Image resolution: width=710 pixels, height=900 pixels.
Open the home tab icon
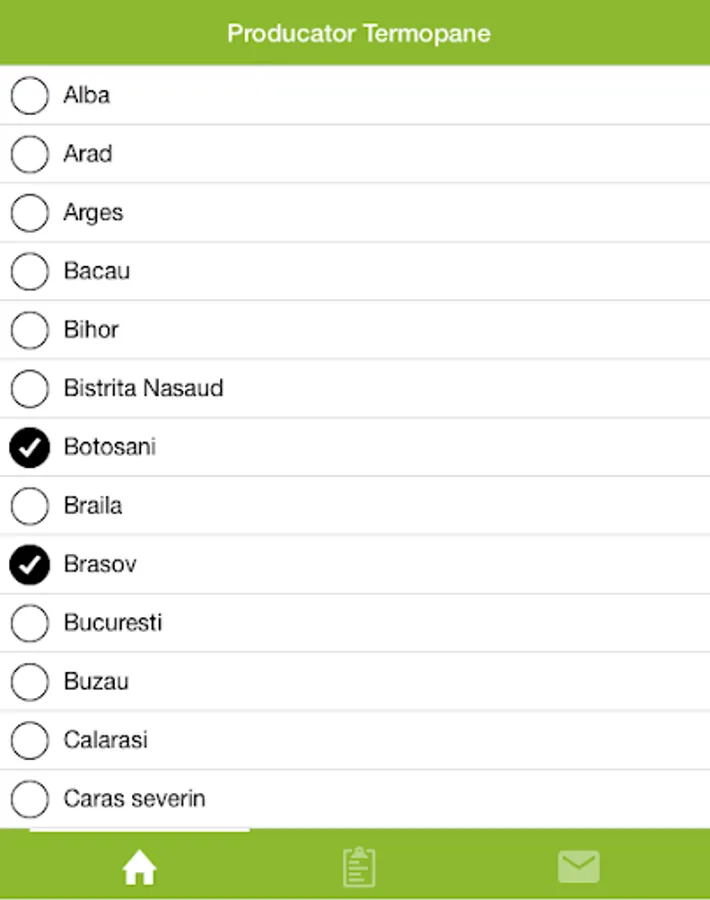click(139, 868)
